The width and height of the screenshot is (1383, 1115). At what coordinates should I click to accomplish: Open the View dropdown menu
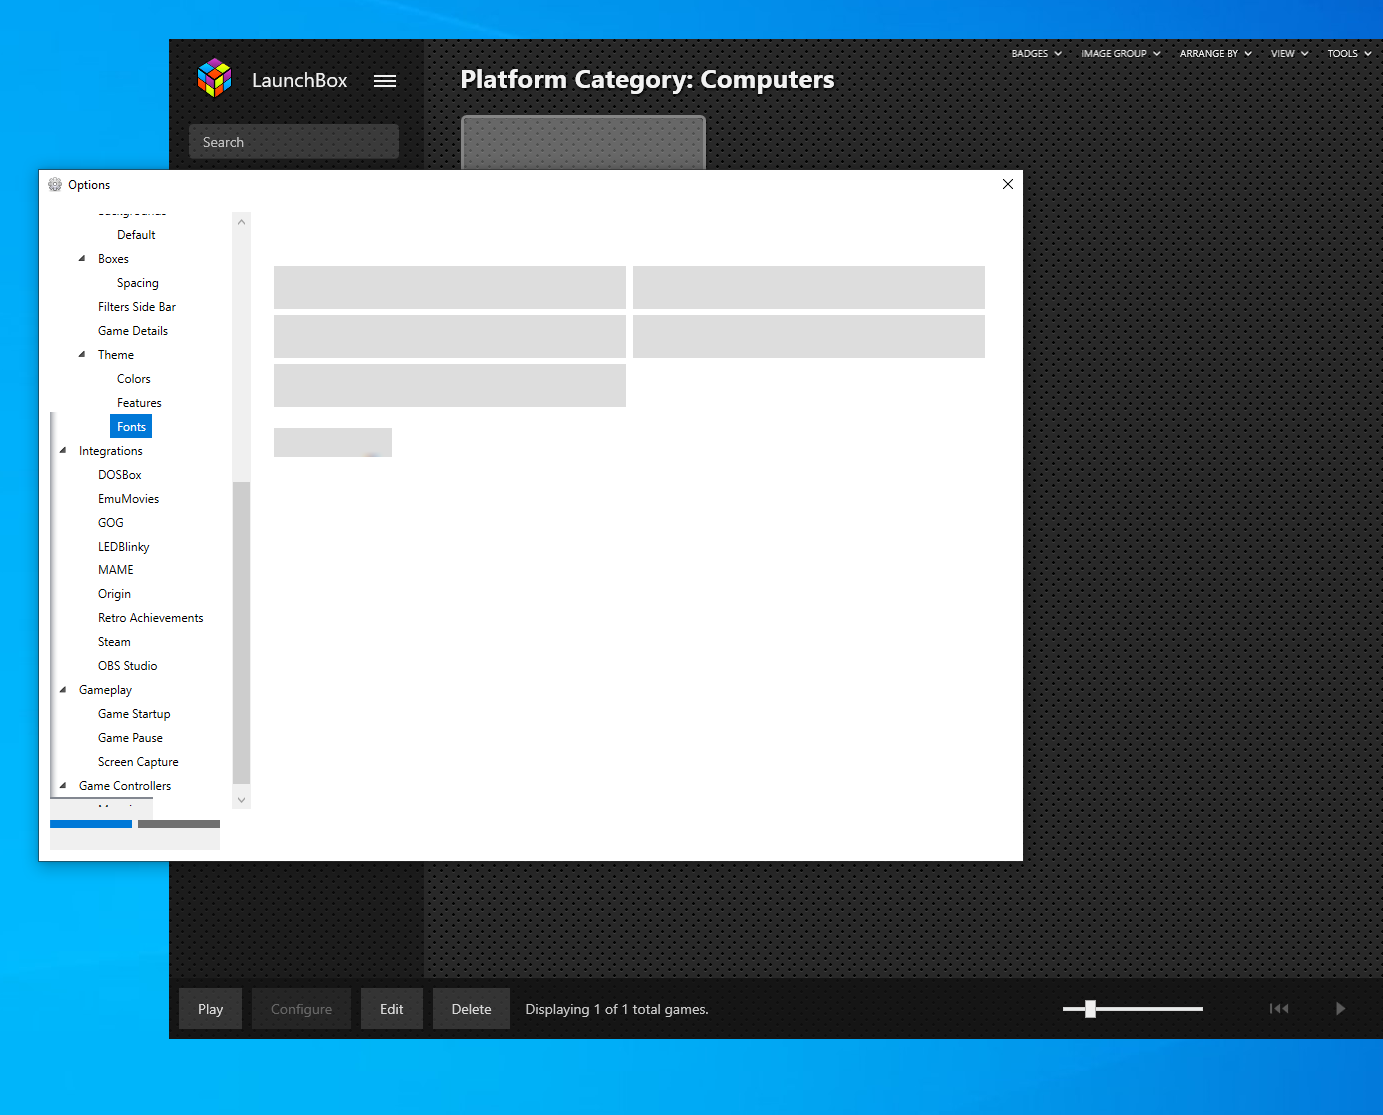point(1290,53)
